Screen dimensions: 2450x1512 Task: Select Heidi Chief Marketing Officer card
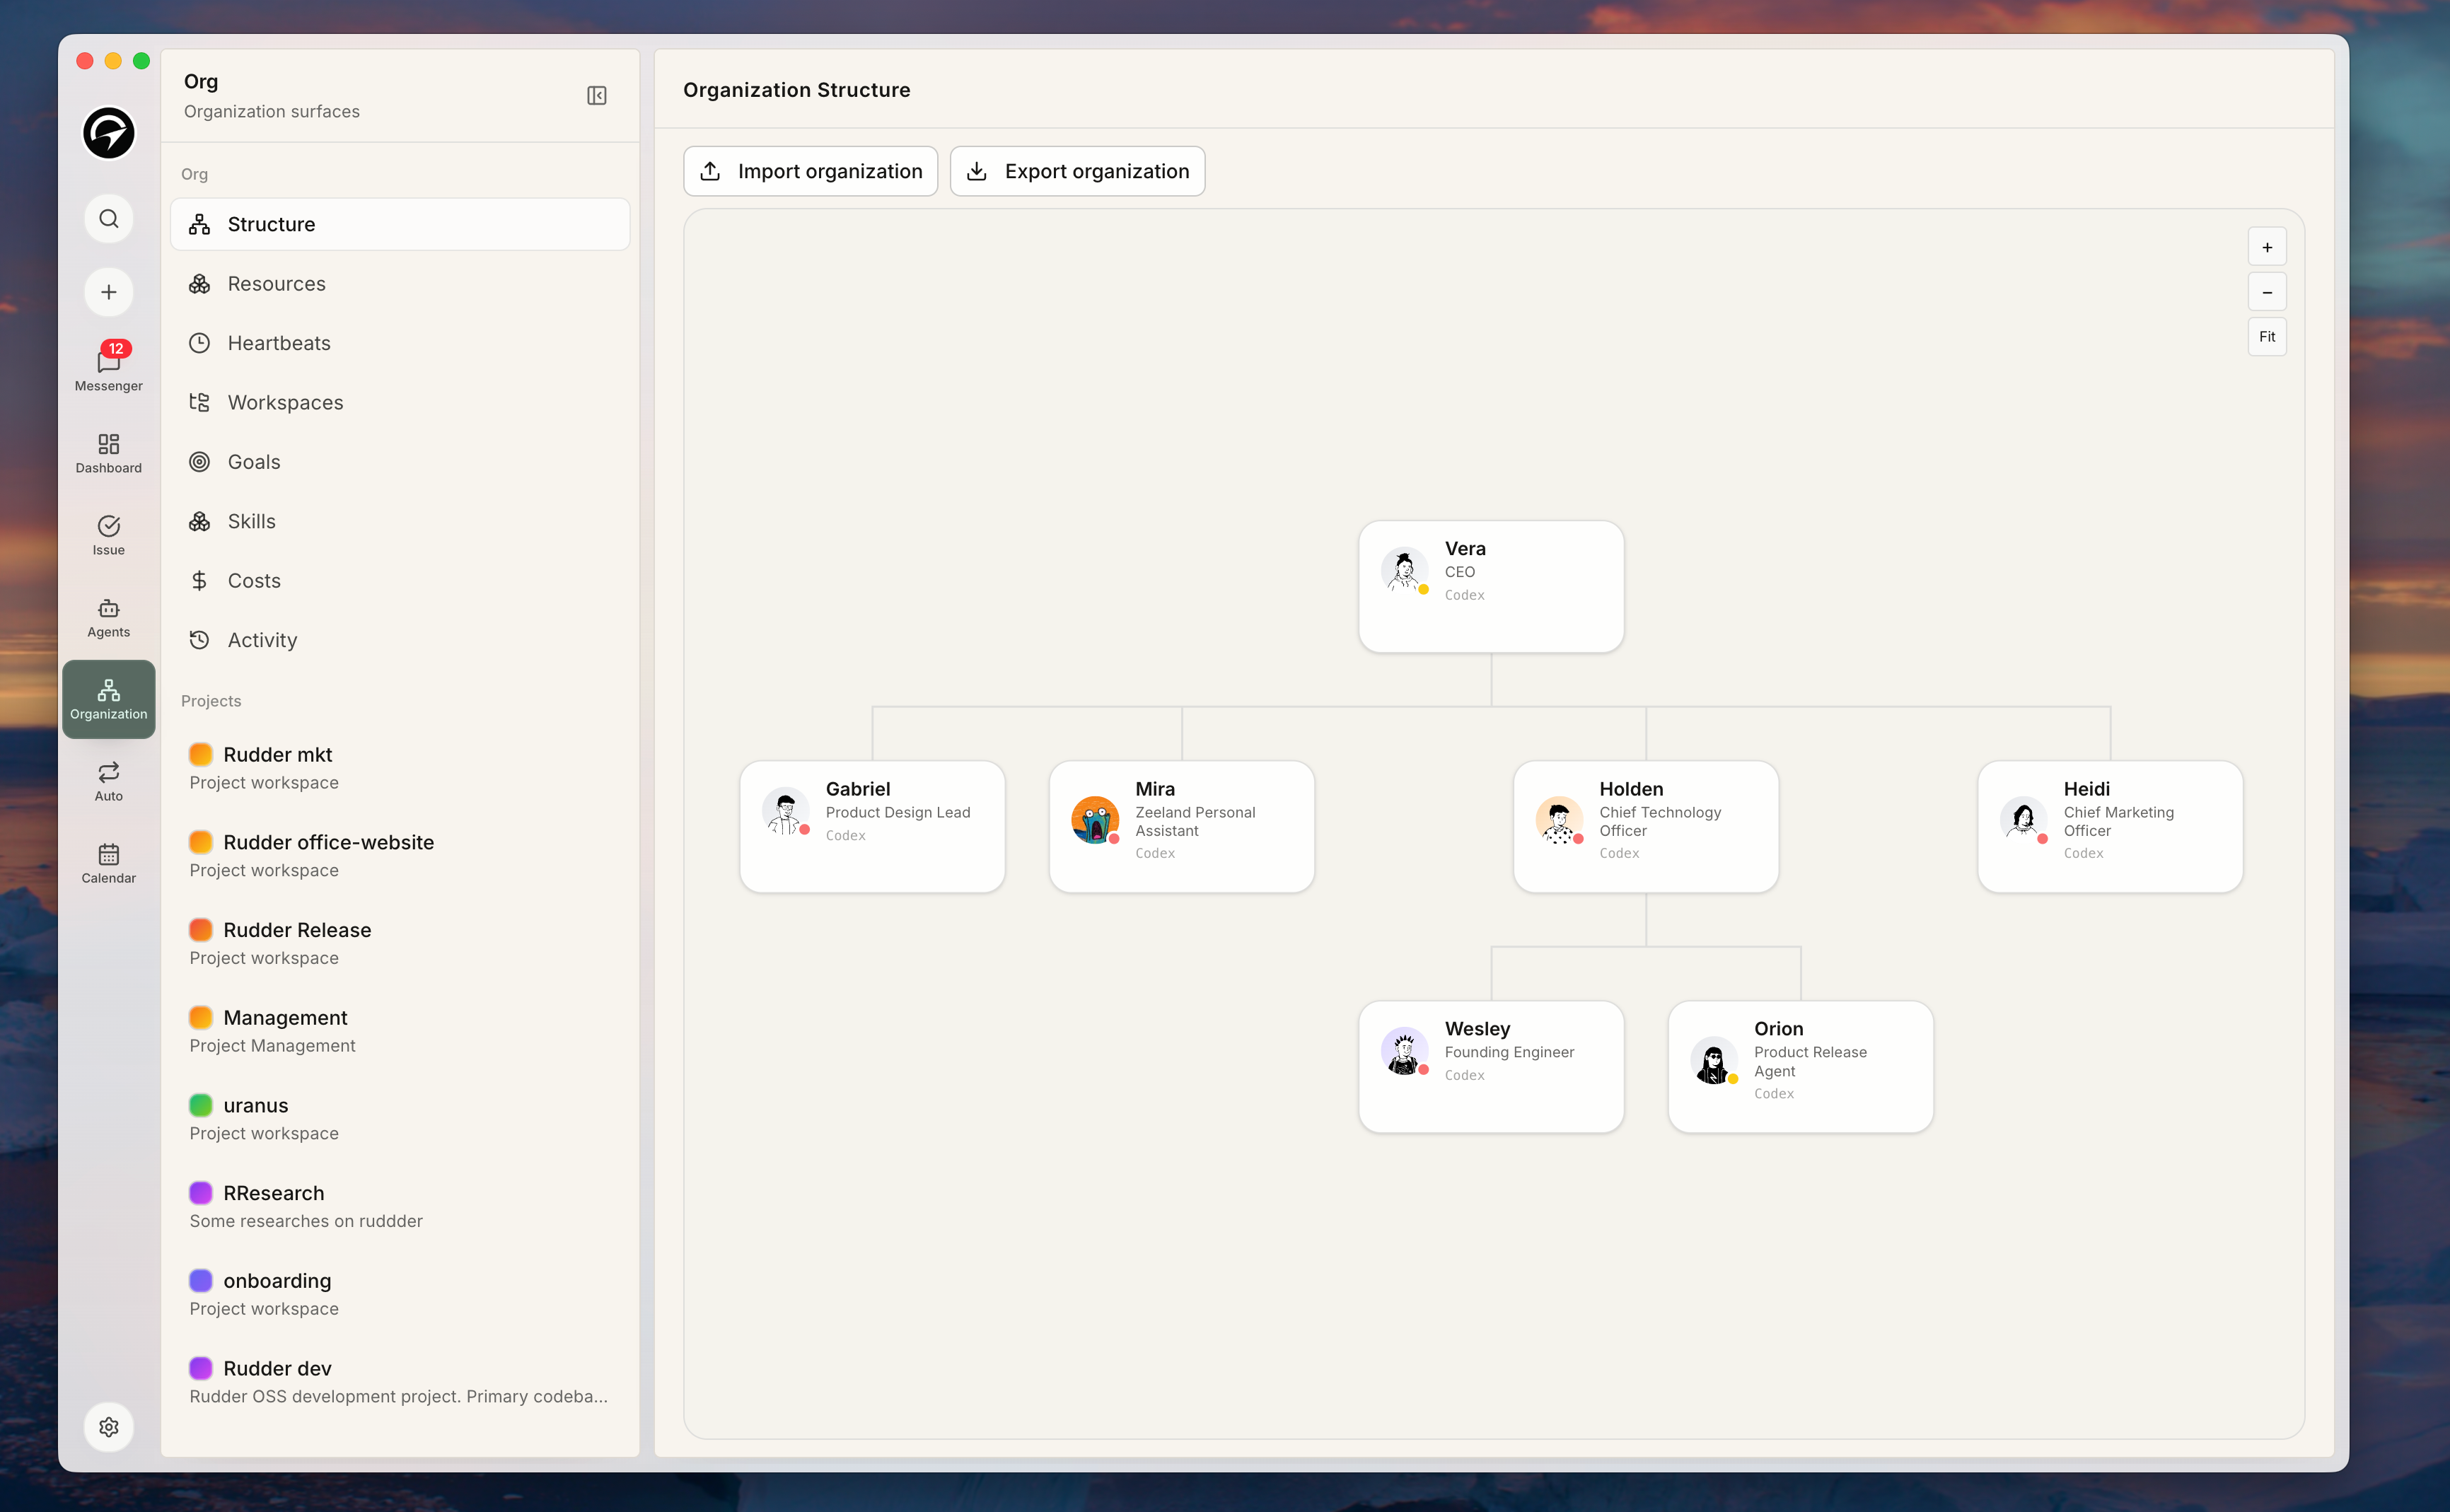[2109, 827]
